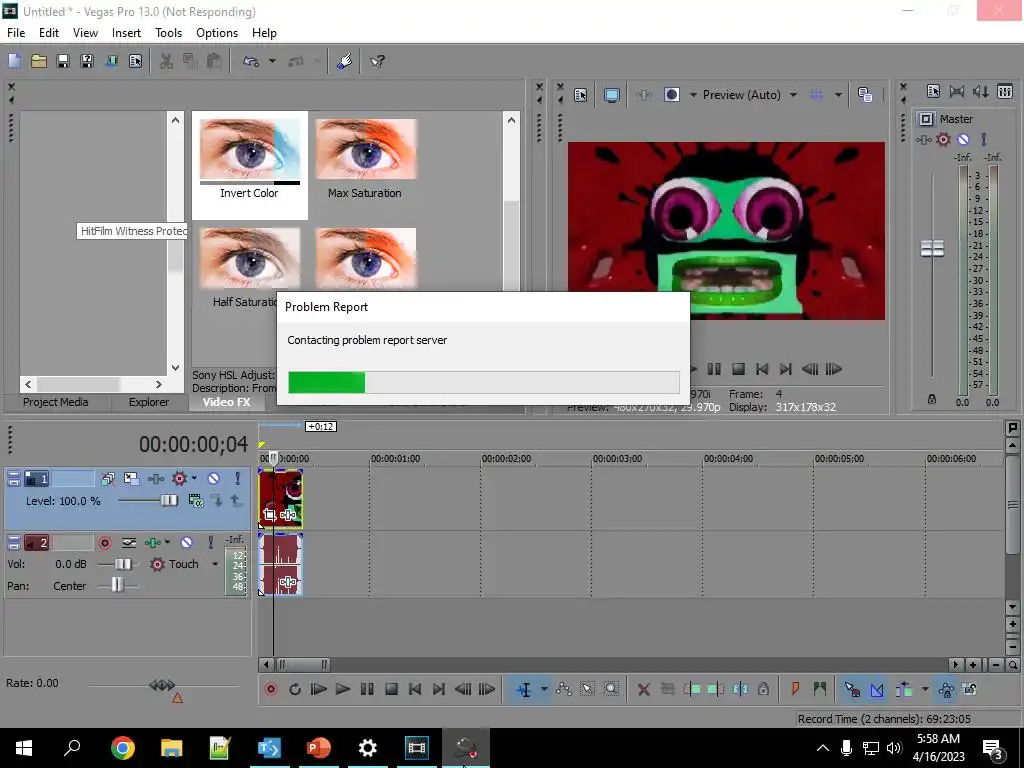Solo audio track 2
This screenshot has width=1024, height=768.
(210, 543)
